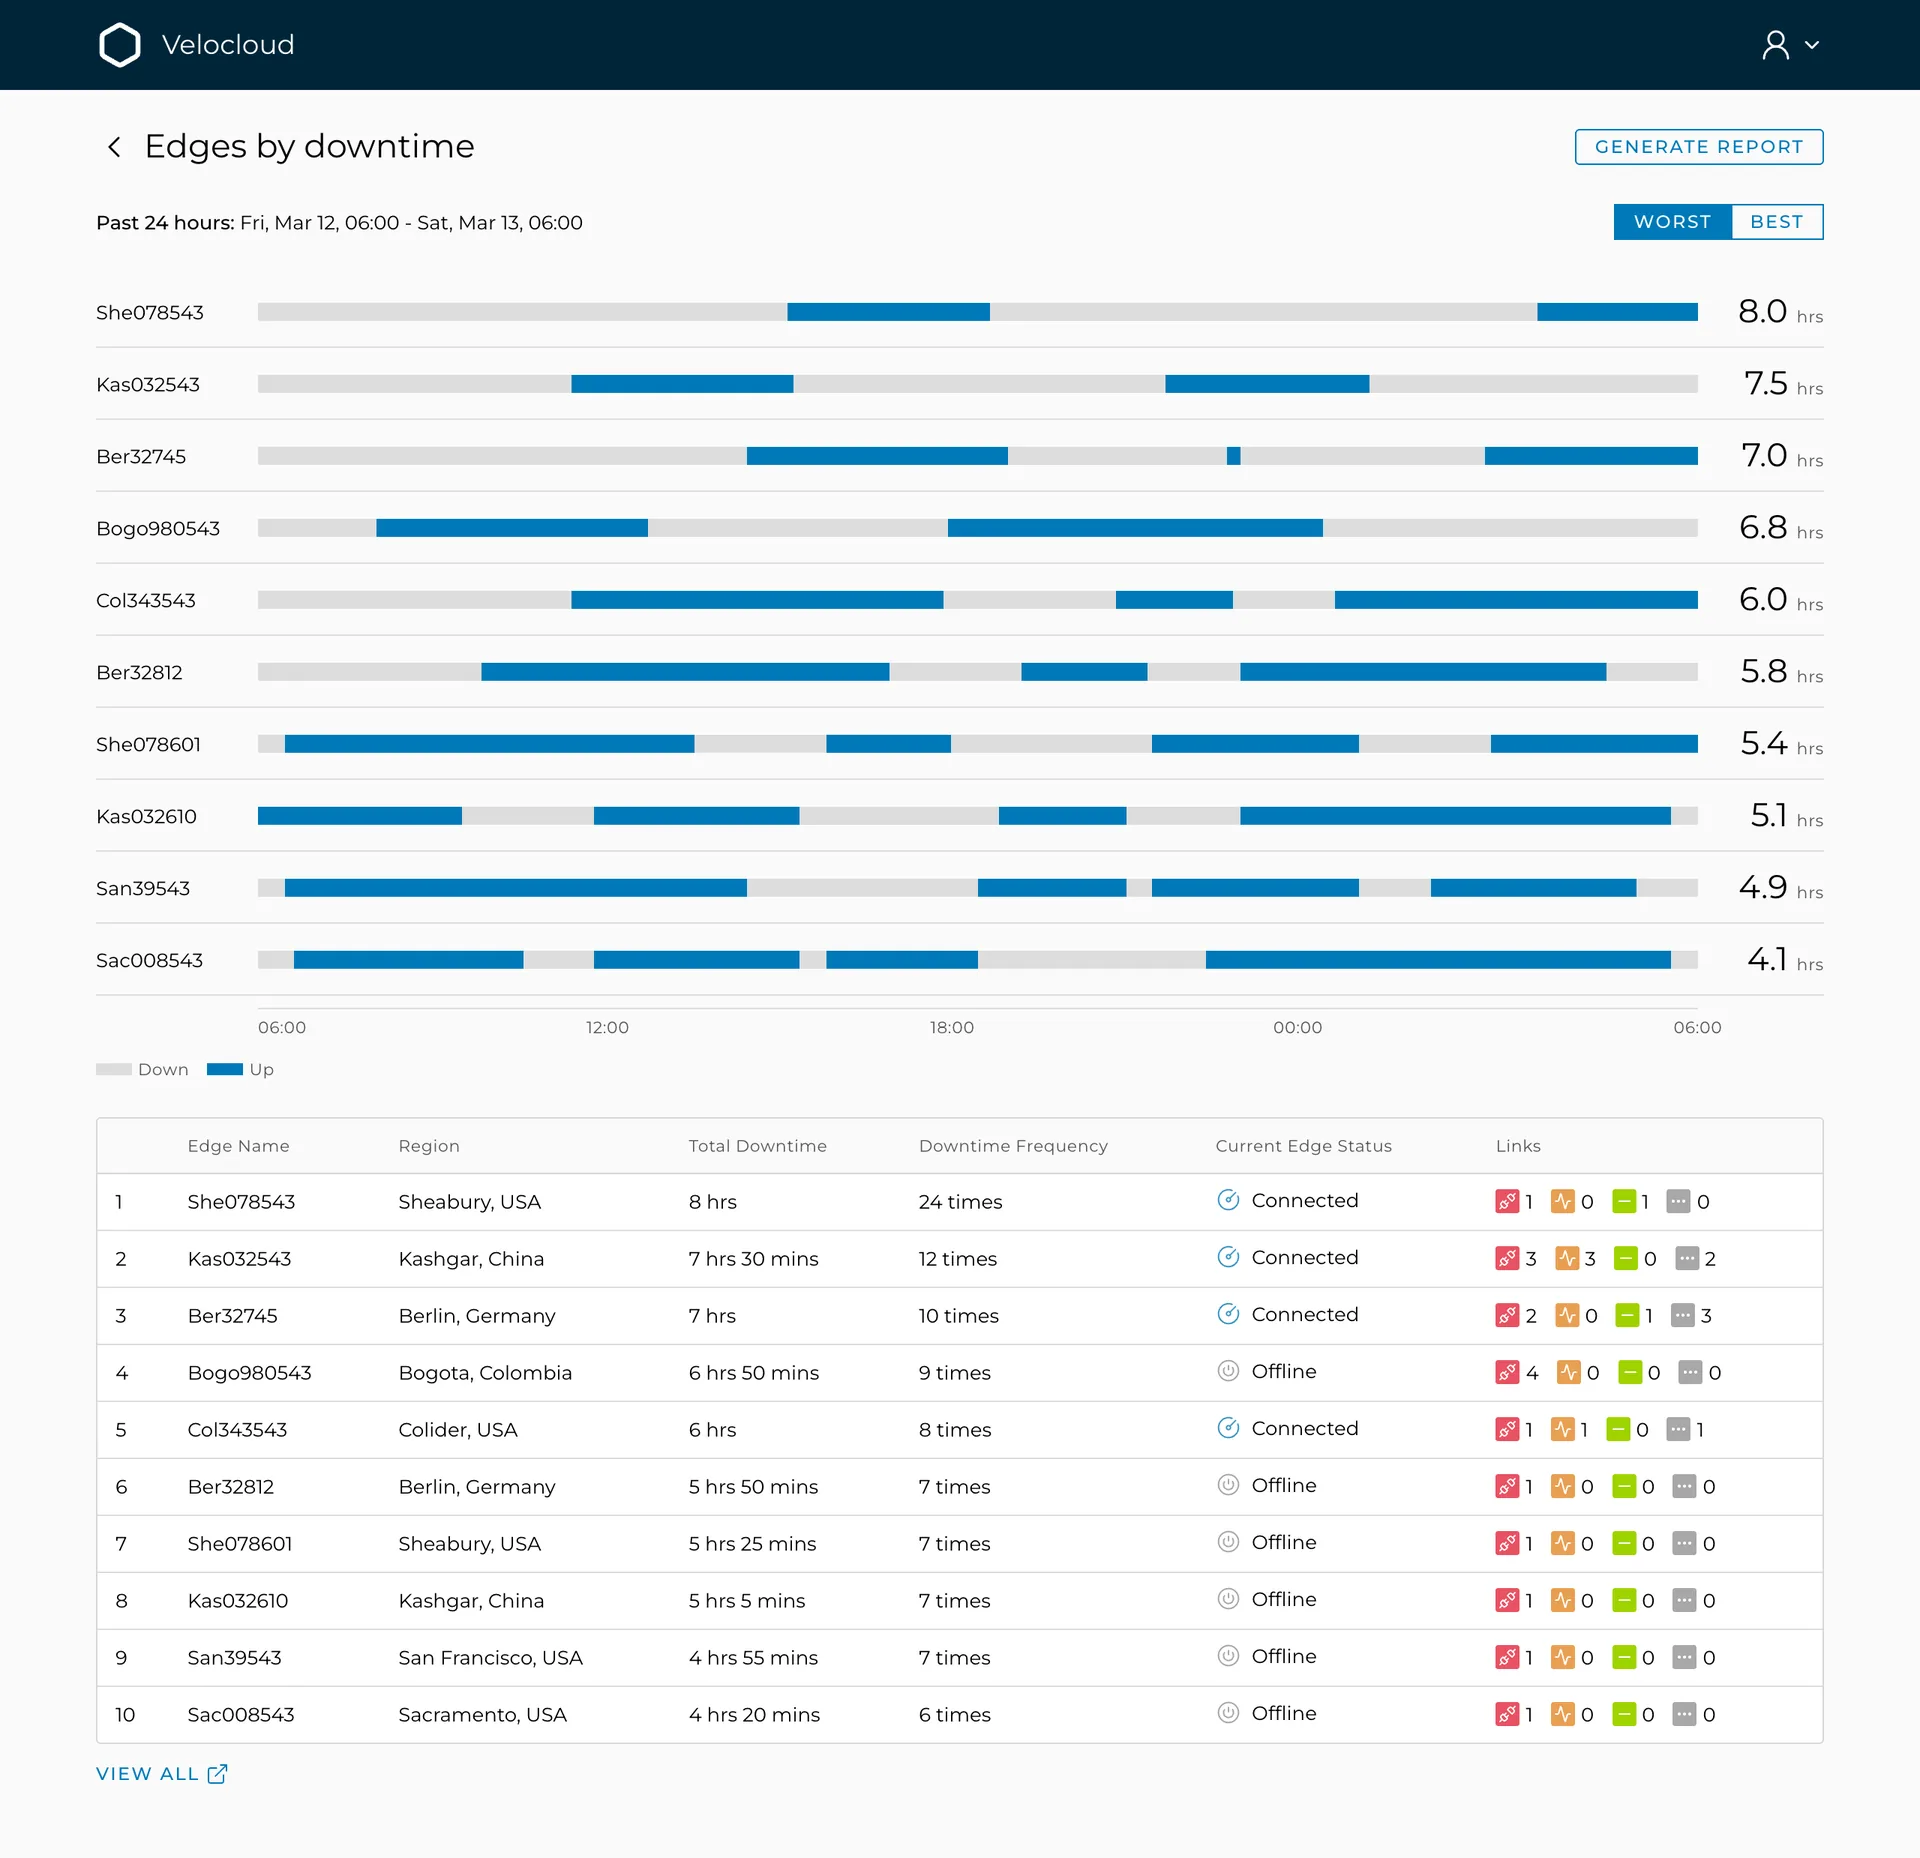Click the blue Up legend swatch
The height and width of the screenshot is (1858, 1920).
click(x=225, y=1069)
